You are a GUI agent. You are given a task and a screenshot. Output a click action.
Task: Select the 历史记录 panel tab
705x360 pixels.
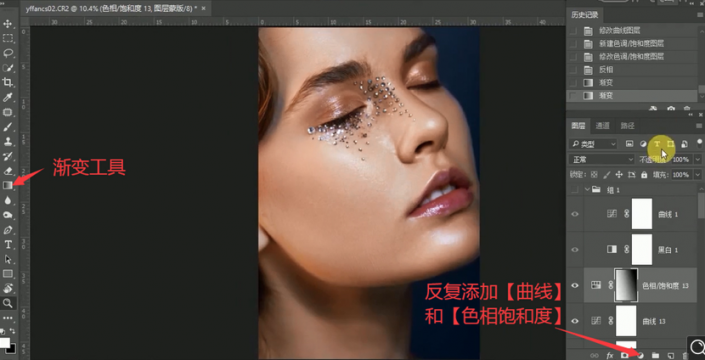tap(585, 15)
